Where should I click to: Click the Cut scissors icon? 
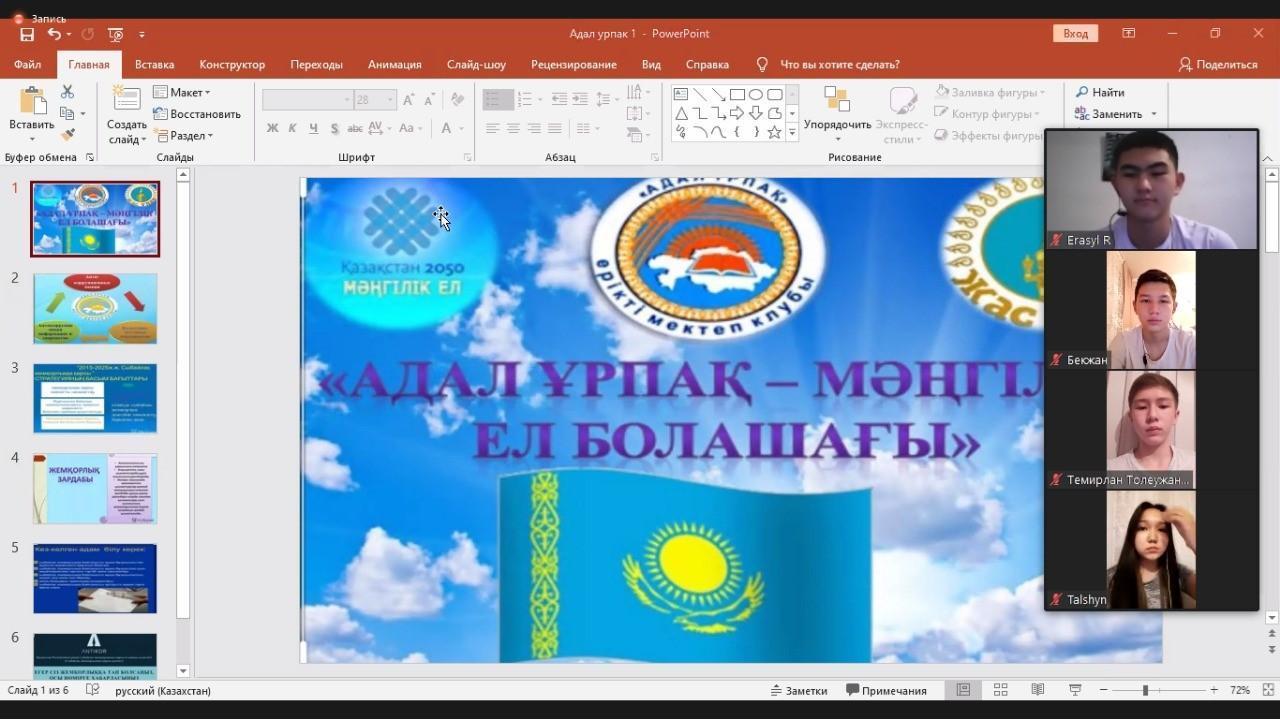point(68,92)
